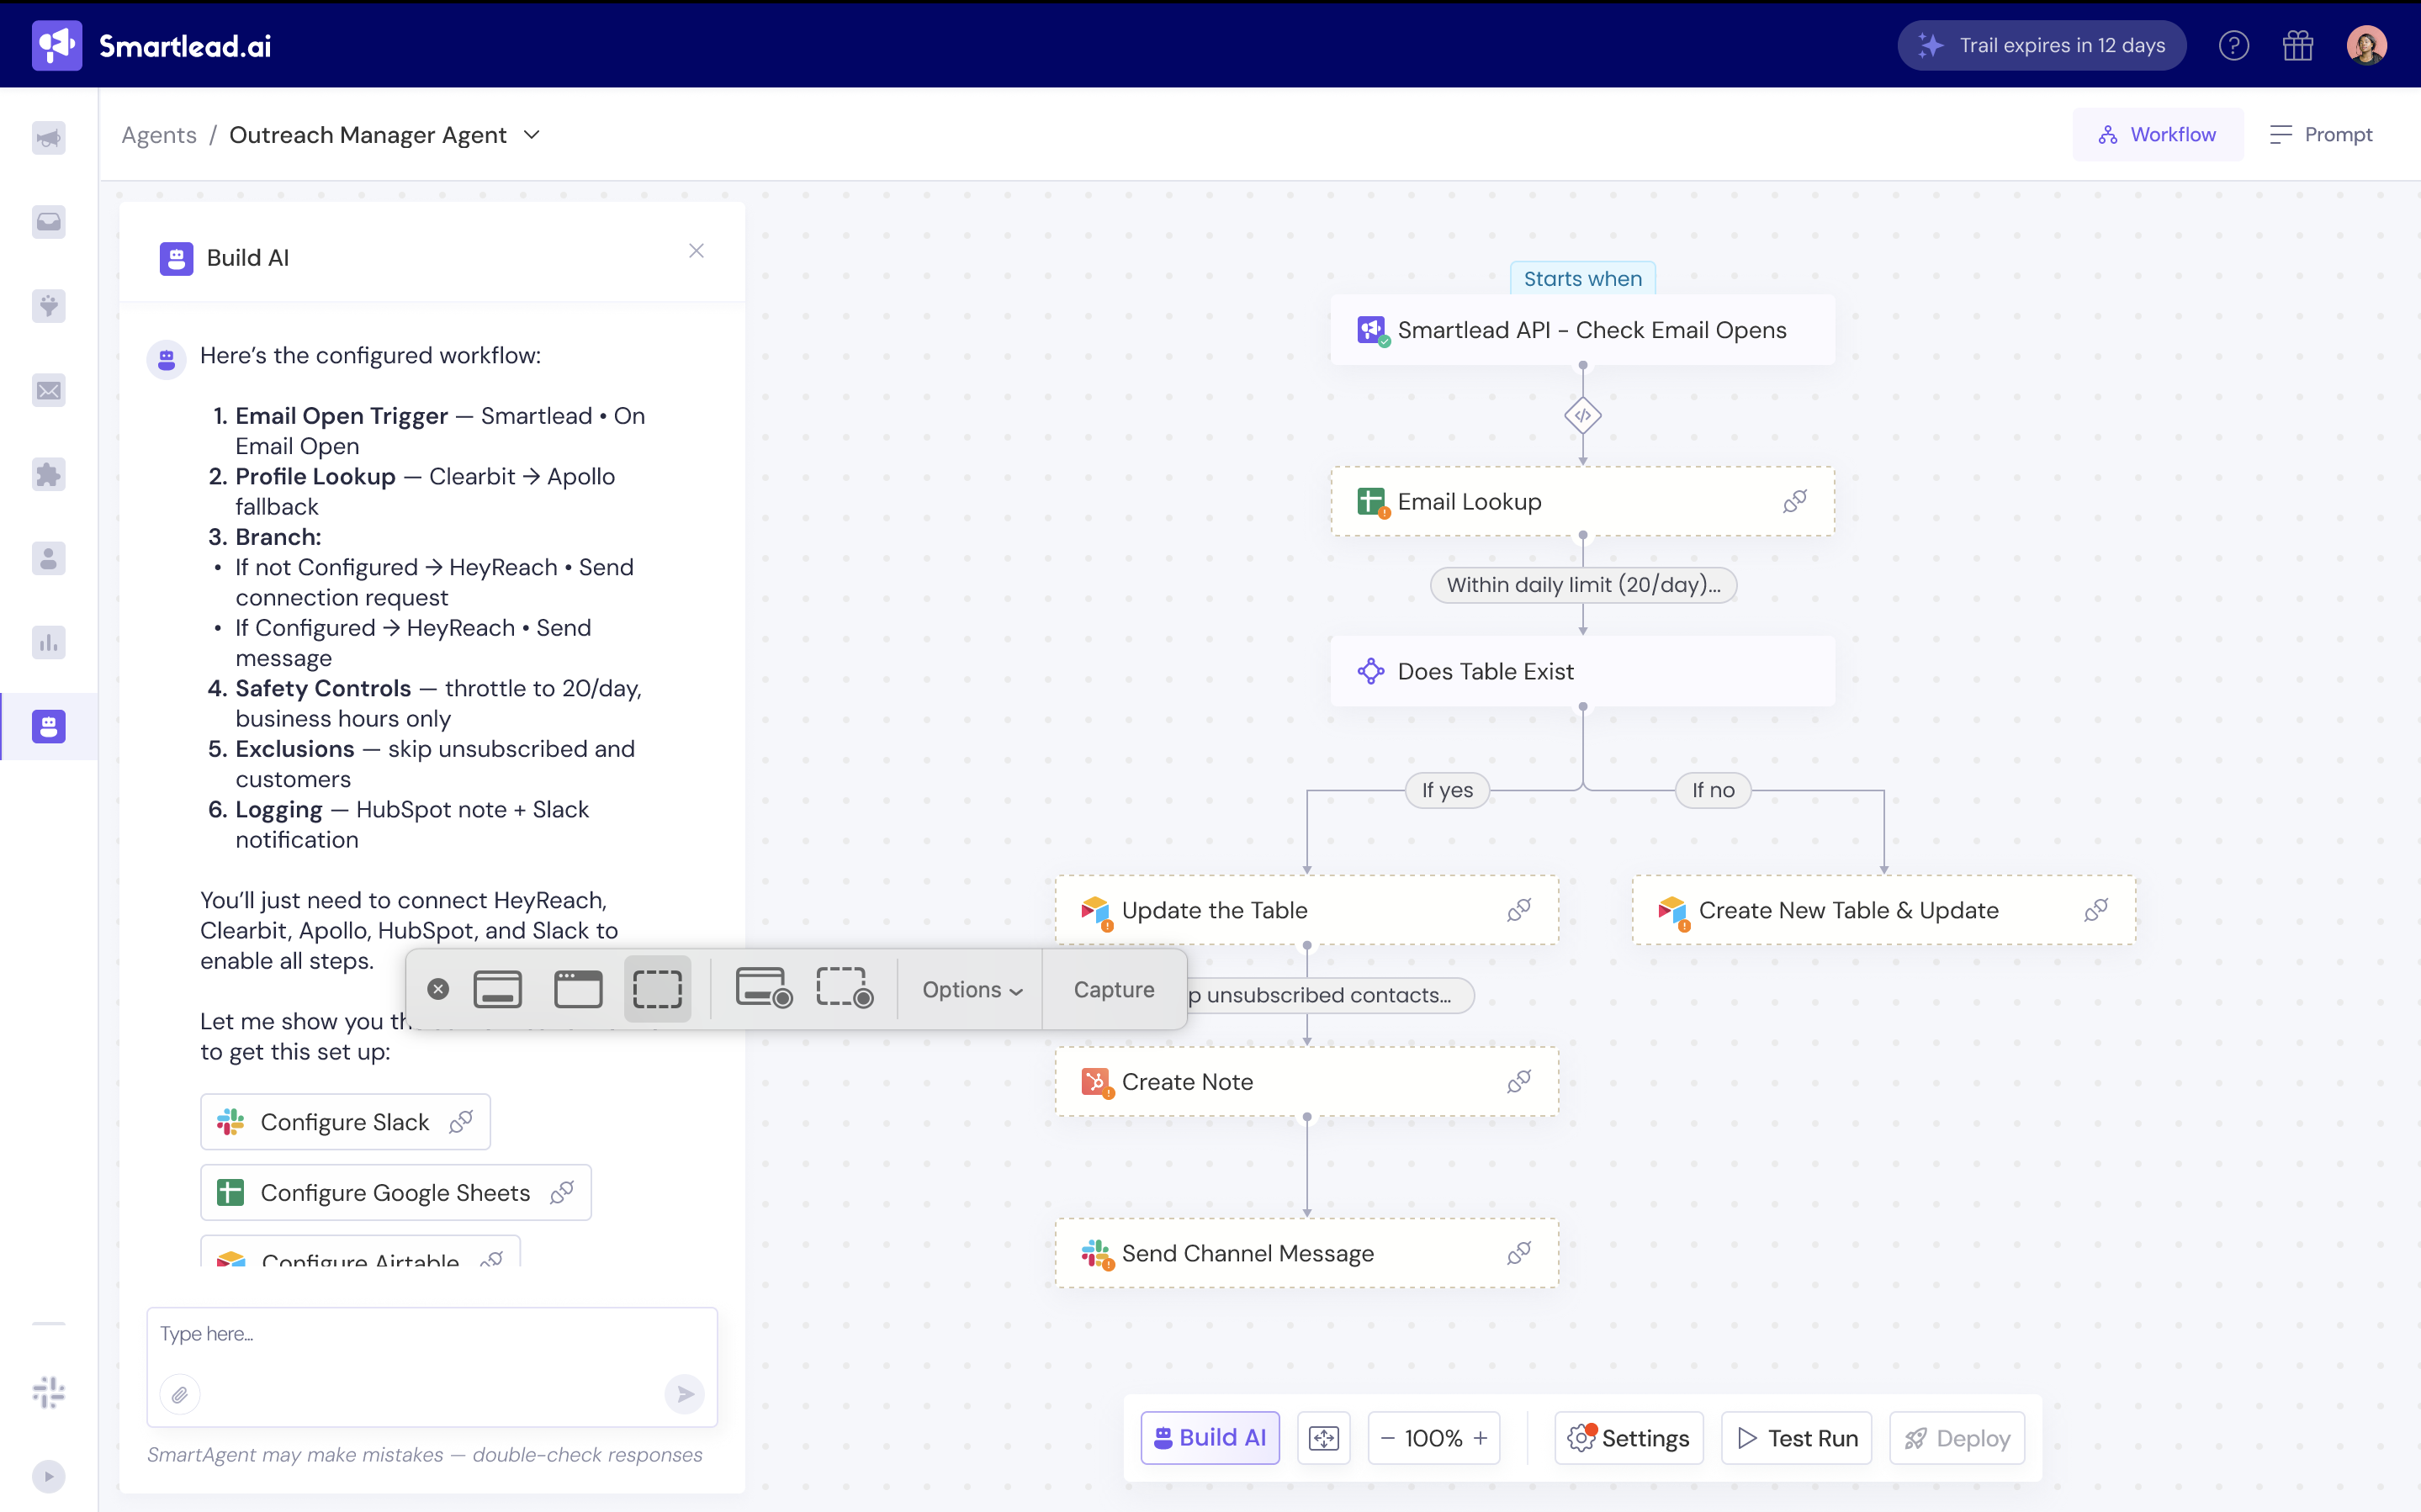The width and height of the screenshot is (2421, 1512).
Task: Open the help question mark icon
Action: (2233, 45)
